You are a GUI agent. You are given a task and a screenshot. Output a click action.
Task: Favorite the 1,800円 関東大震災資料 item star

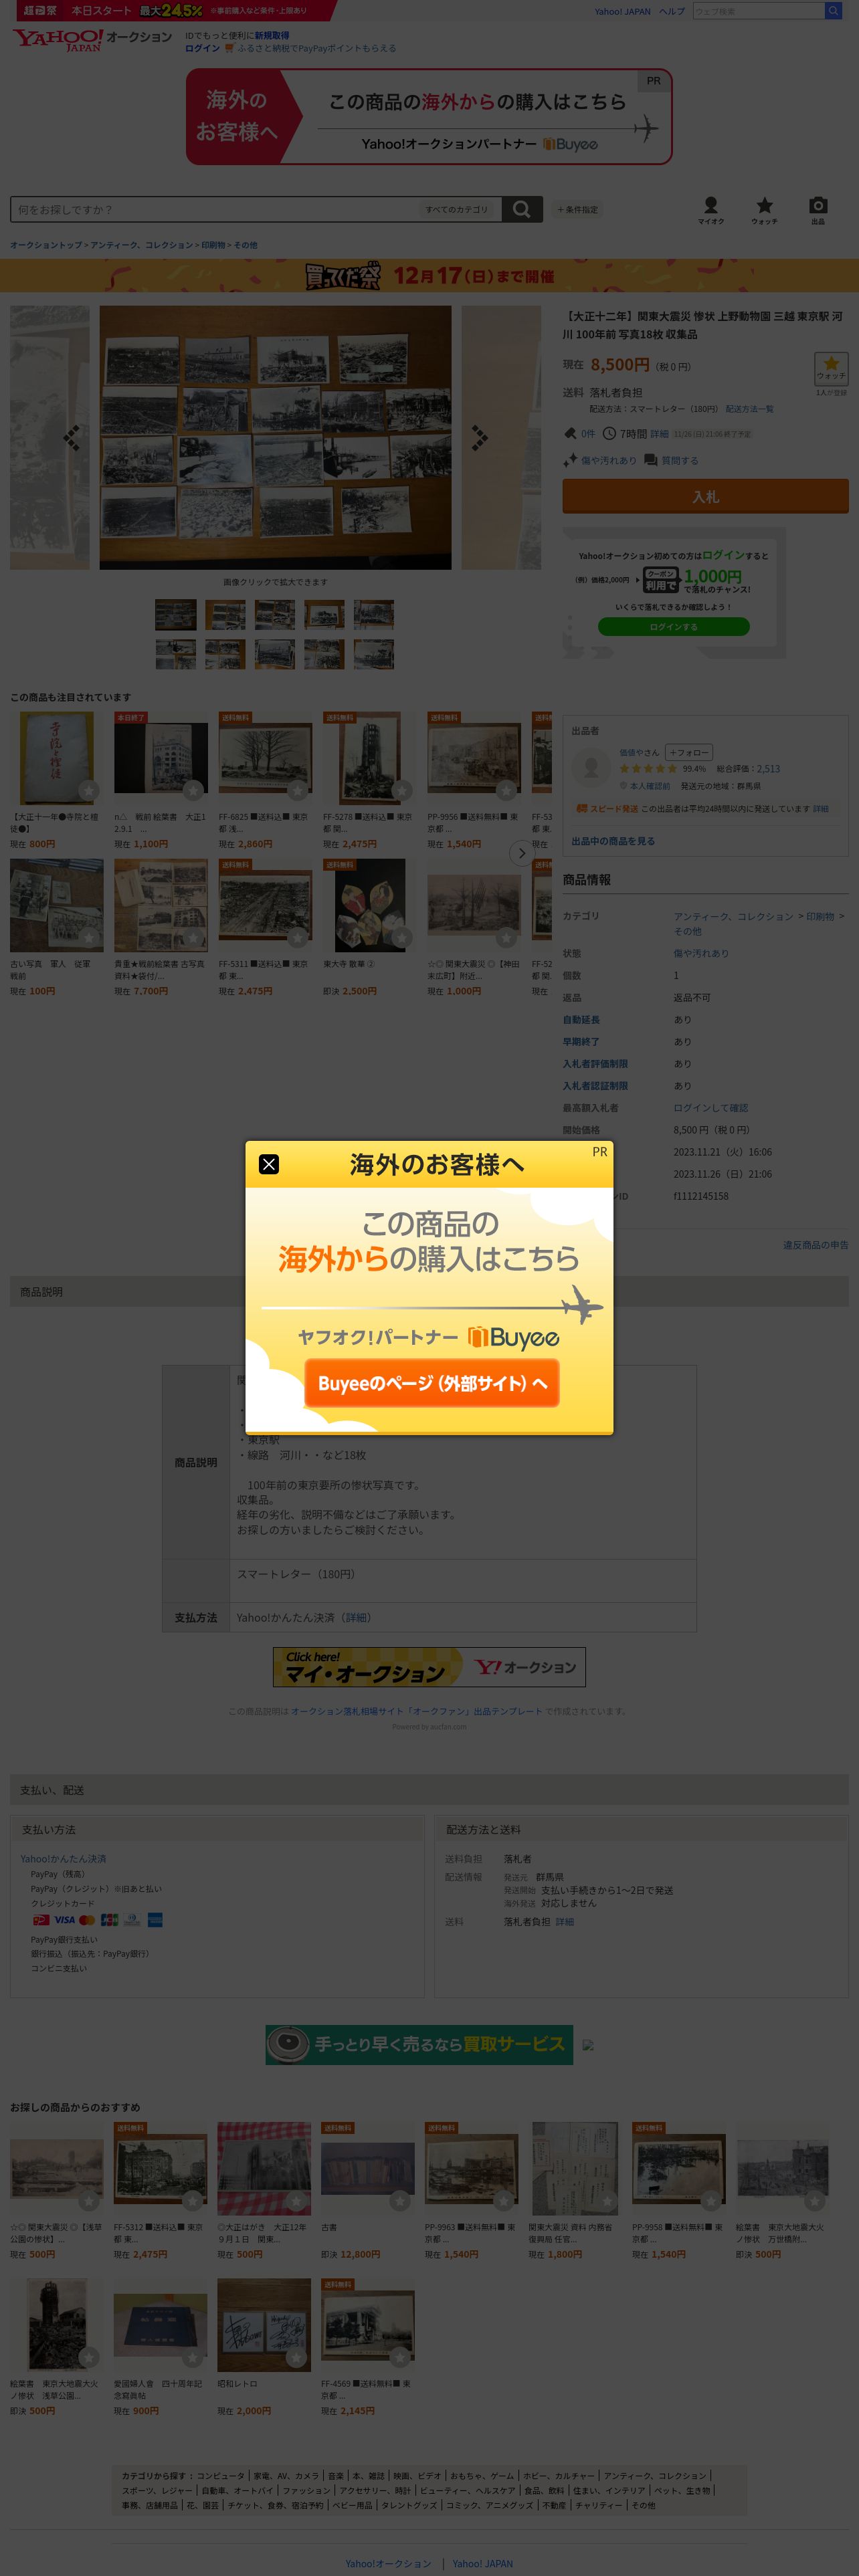pyautogui.click(x=607, y=2200)
